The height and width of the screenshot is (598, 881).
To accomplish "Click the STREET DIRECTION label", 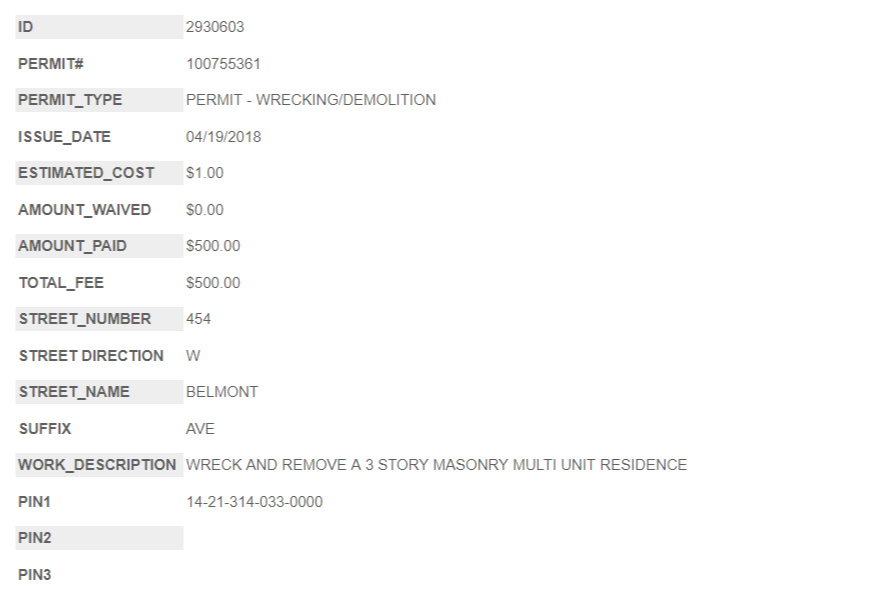I will point(91,356).
